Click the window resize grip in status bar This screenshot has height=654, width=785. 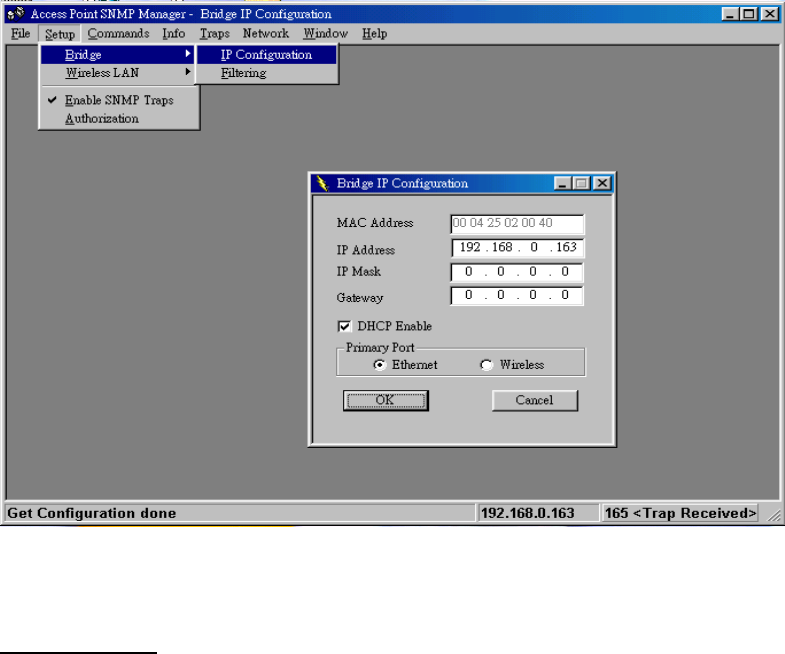773,515
